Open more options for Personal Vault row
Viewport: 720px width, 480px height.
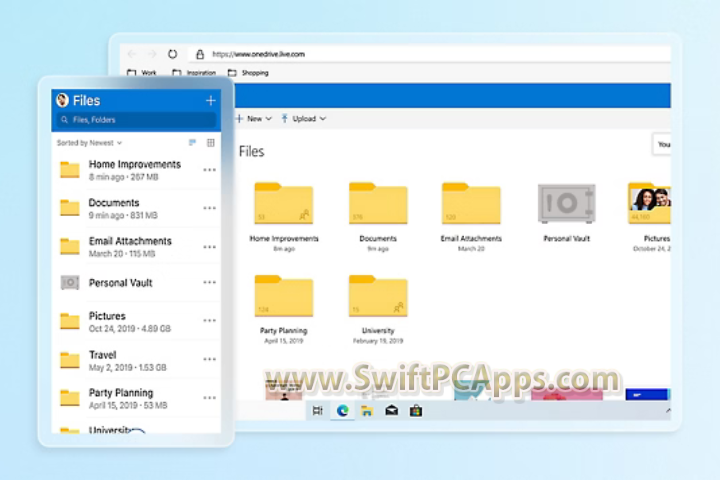(x=209, y=282)
